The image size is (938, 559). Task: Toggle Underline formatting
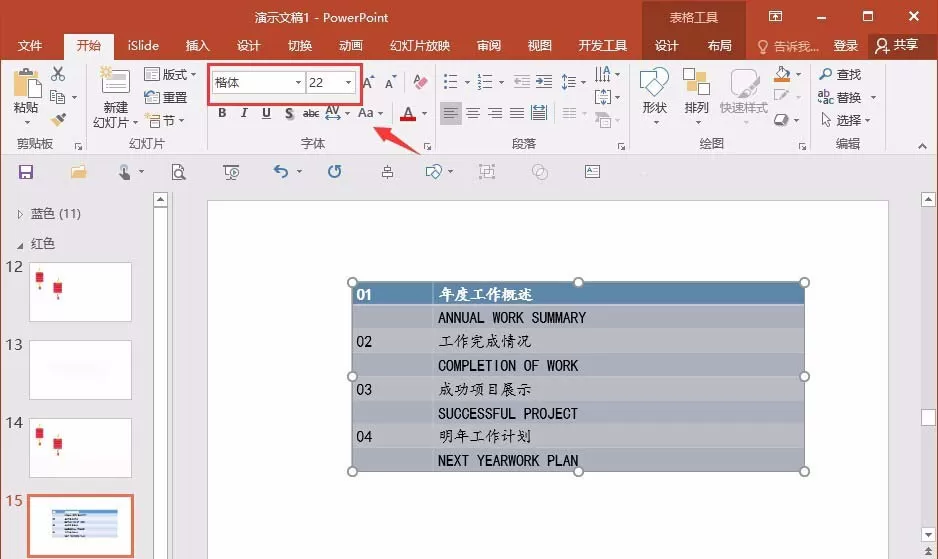click(x=267, y=113)
